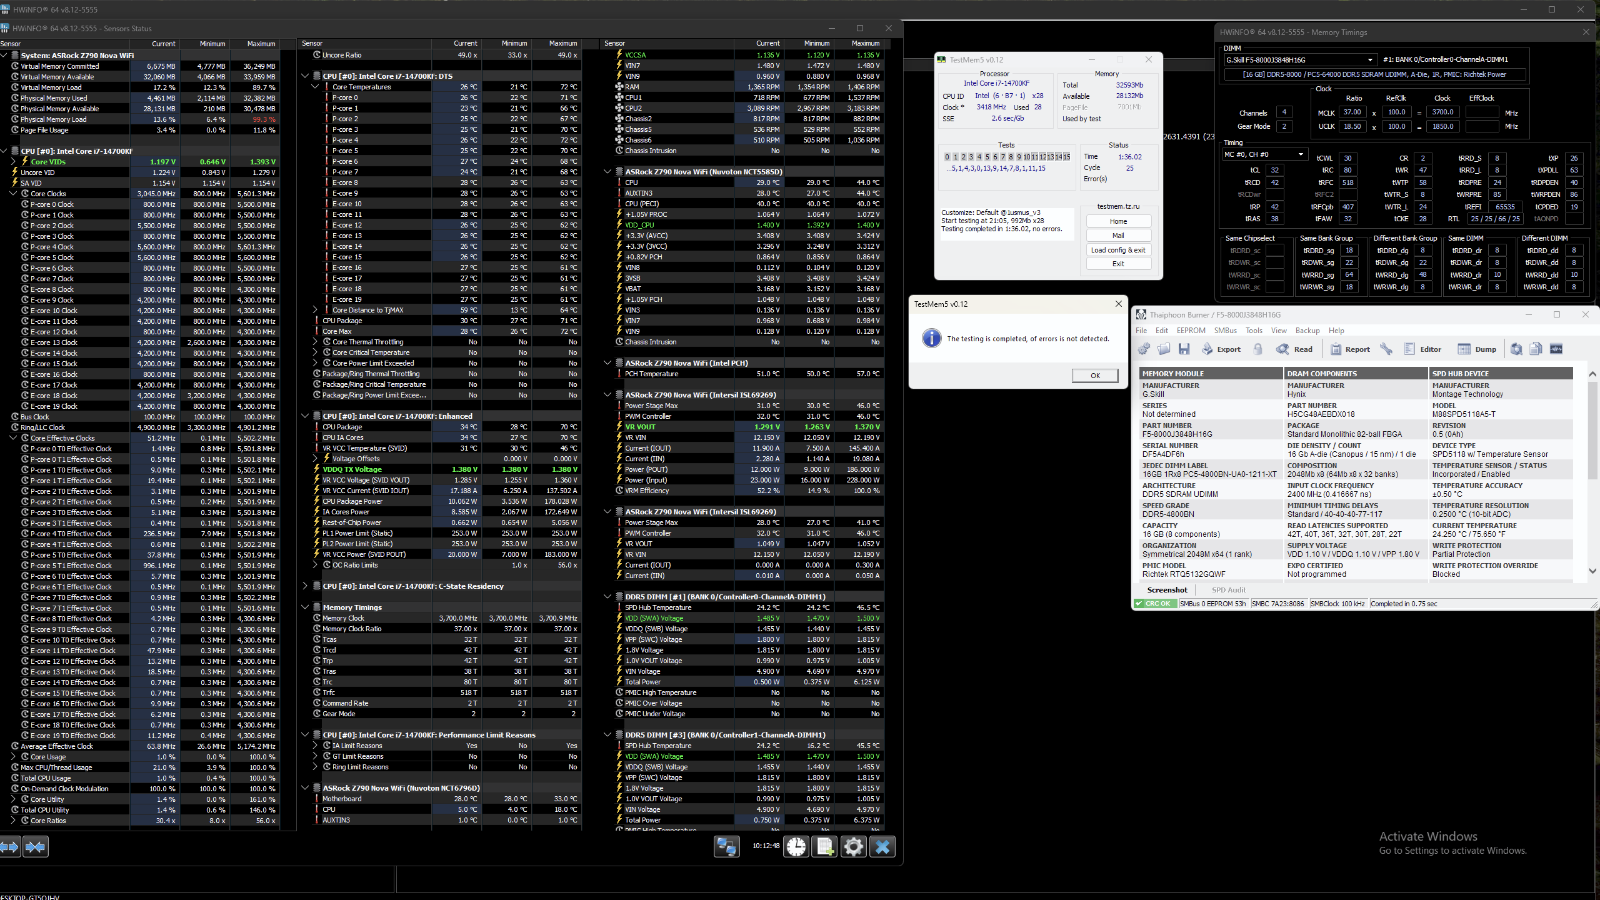Open Tools menu in Thaiphoon Burner
This screenshot has height=900, width=1600.
click(1254, 330)
